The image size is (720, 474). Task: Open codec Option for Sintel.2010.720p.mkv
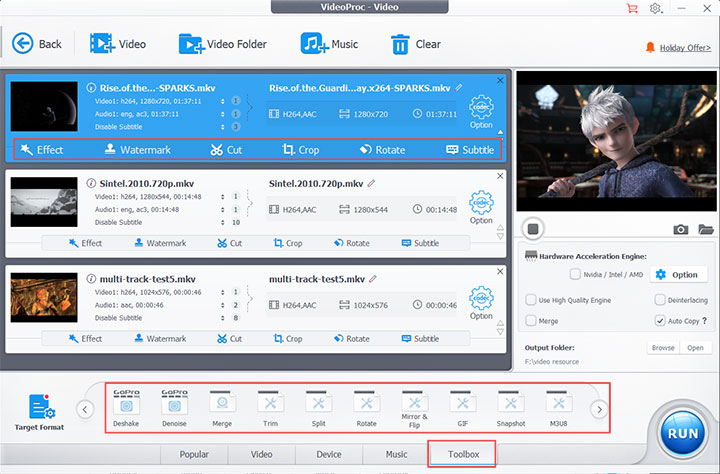481,207
